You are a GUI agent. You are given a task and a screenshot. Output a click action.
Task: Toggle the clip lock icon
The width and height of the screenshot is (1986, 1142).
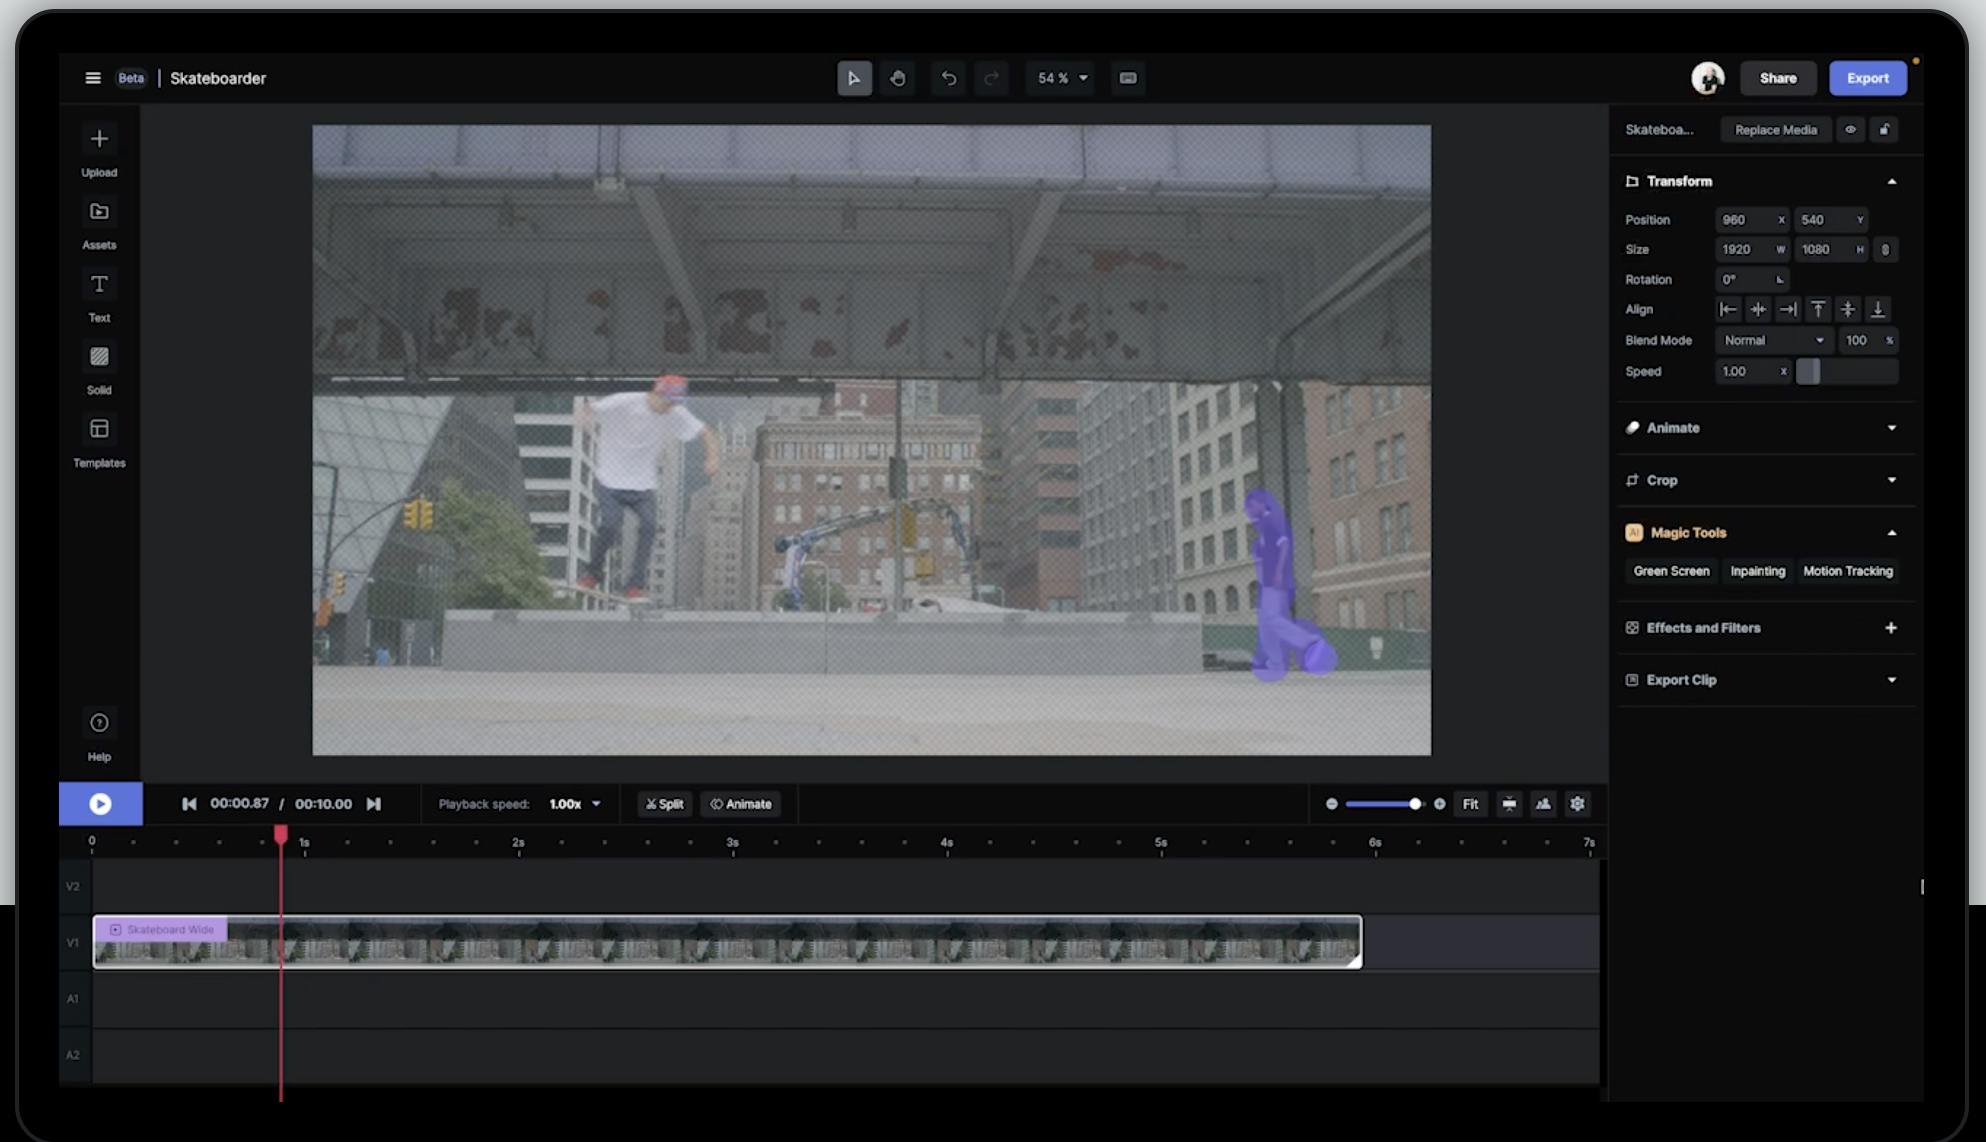(x=1884, y=130)
